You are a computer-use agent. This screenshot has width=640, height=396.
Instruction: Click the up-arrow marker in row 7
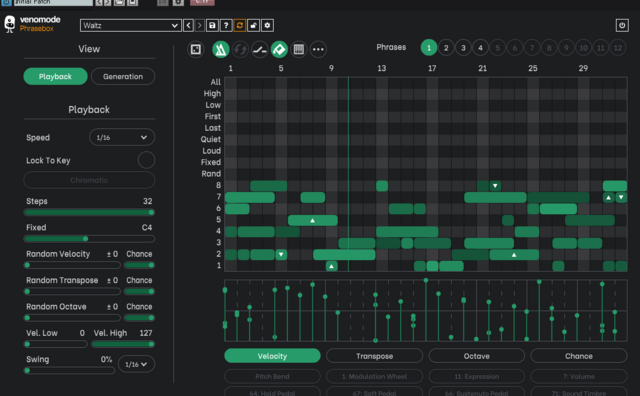pos(609,197)
